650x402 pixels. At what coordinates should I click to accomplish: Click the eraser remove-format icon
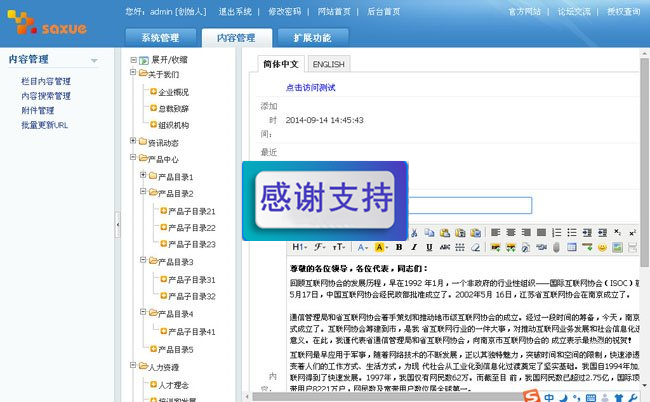pos(475,247)
